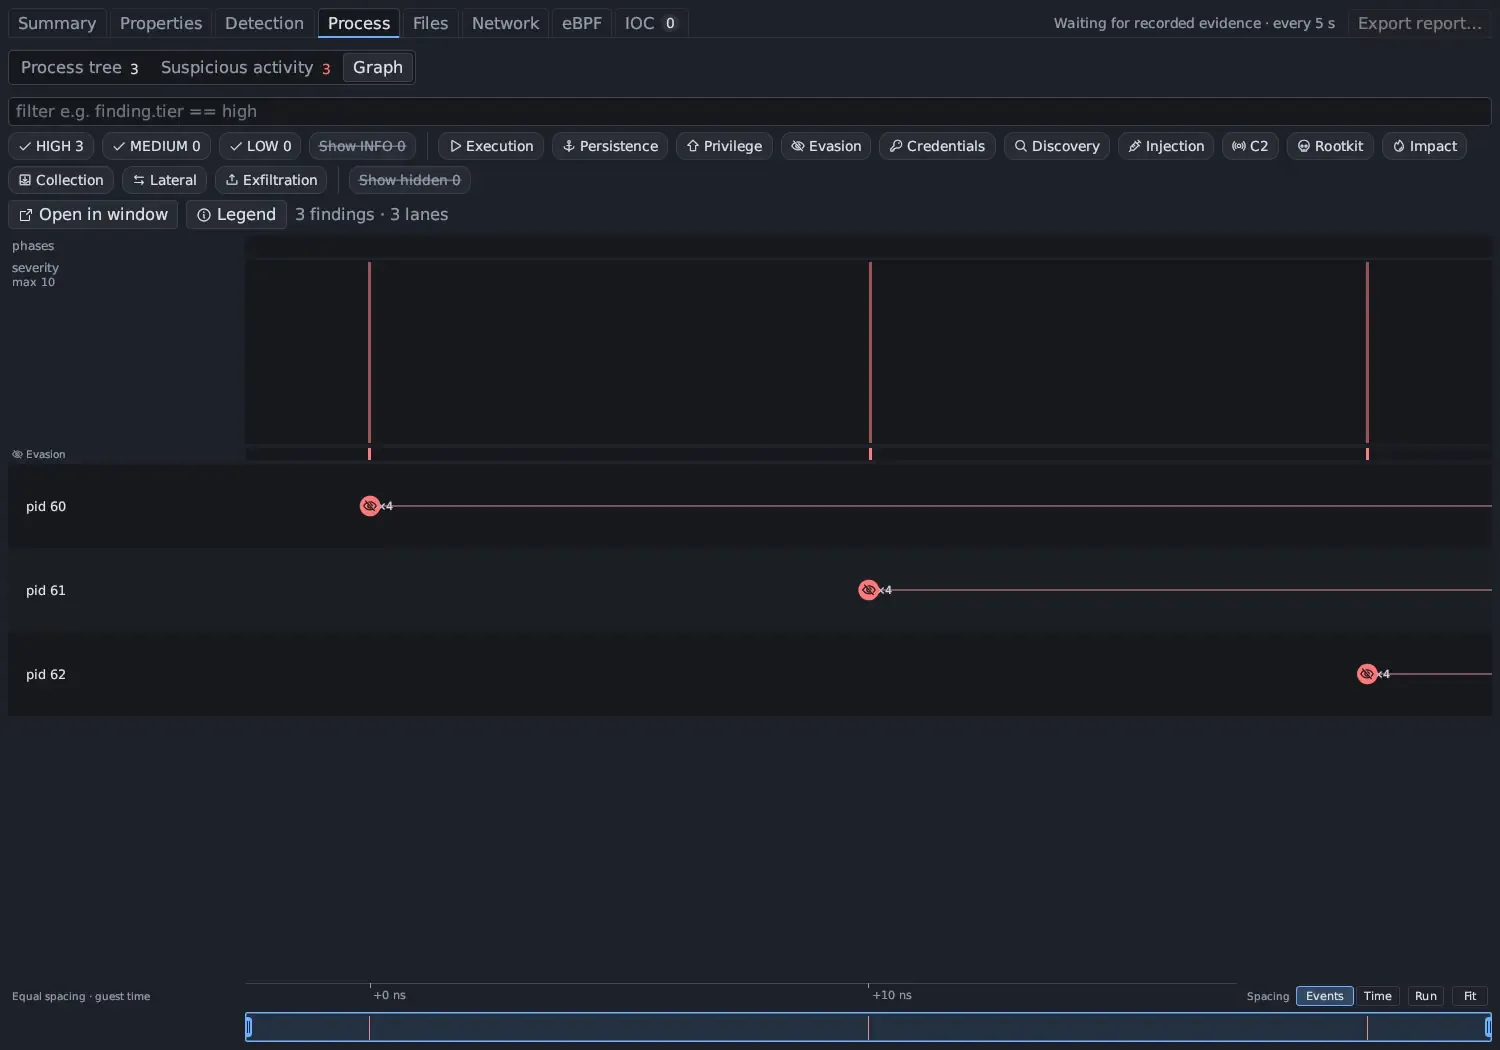The image size is (1500, 1050).
Task: Filter by Evasion category chip
Action: (826, 146)
